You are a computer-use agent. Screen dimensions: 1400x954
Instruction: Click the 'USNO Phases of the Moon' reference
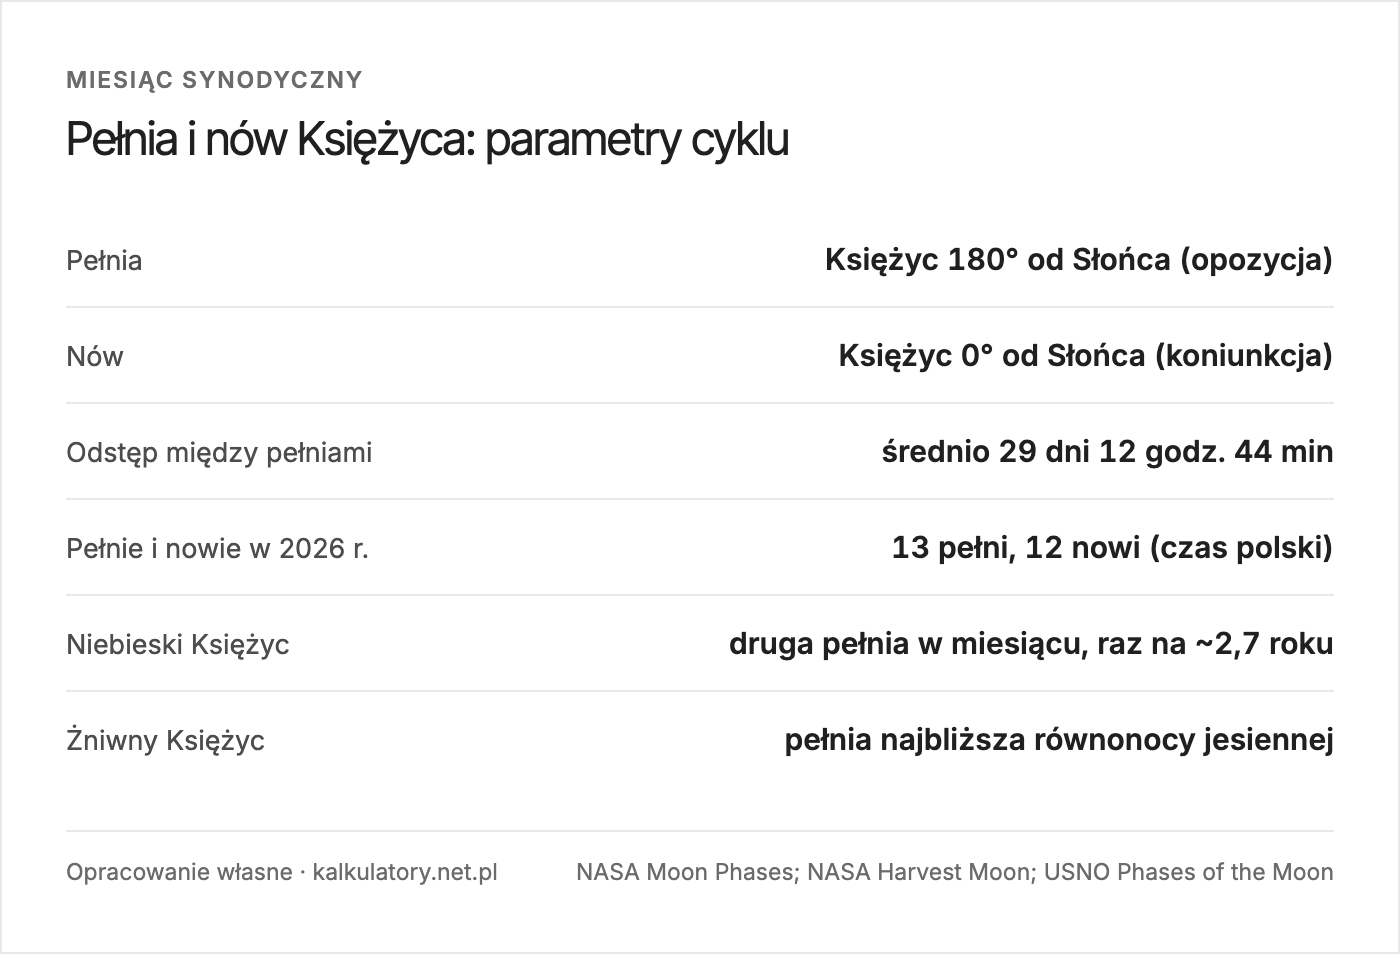1189,872
